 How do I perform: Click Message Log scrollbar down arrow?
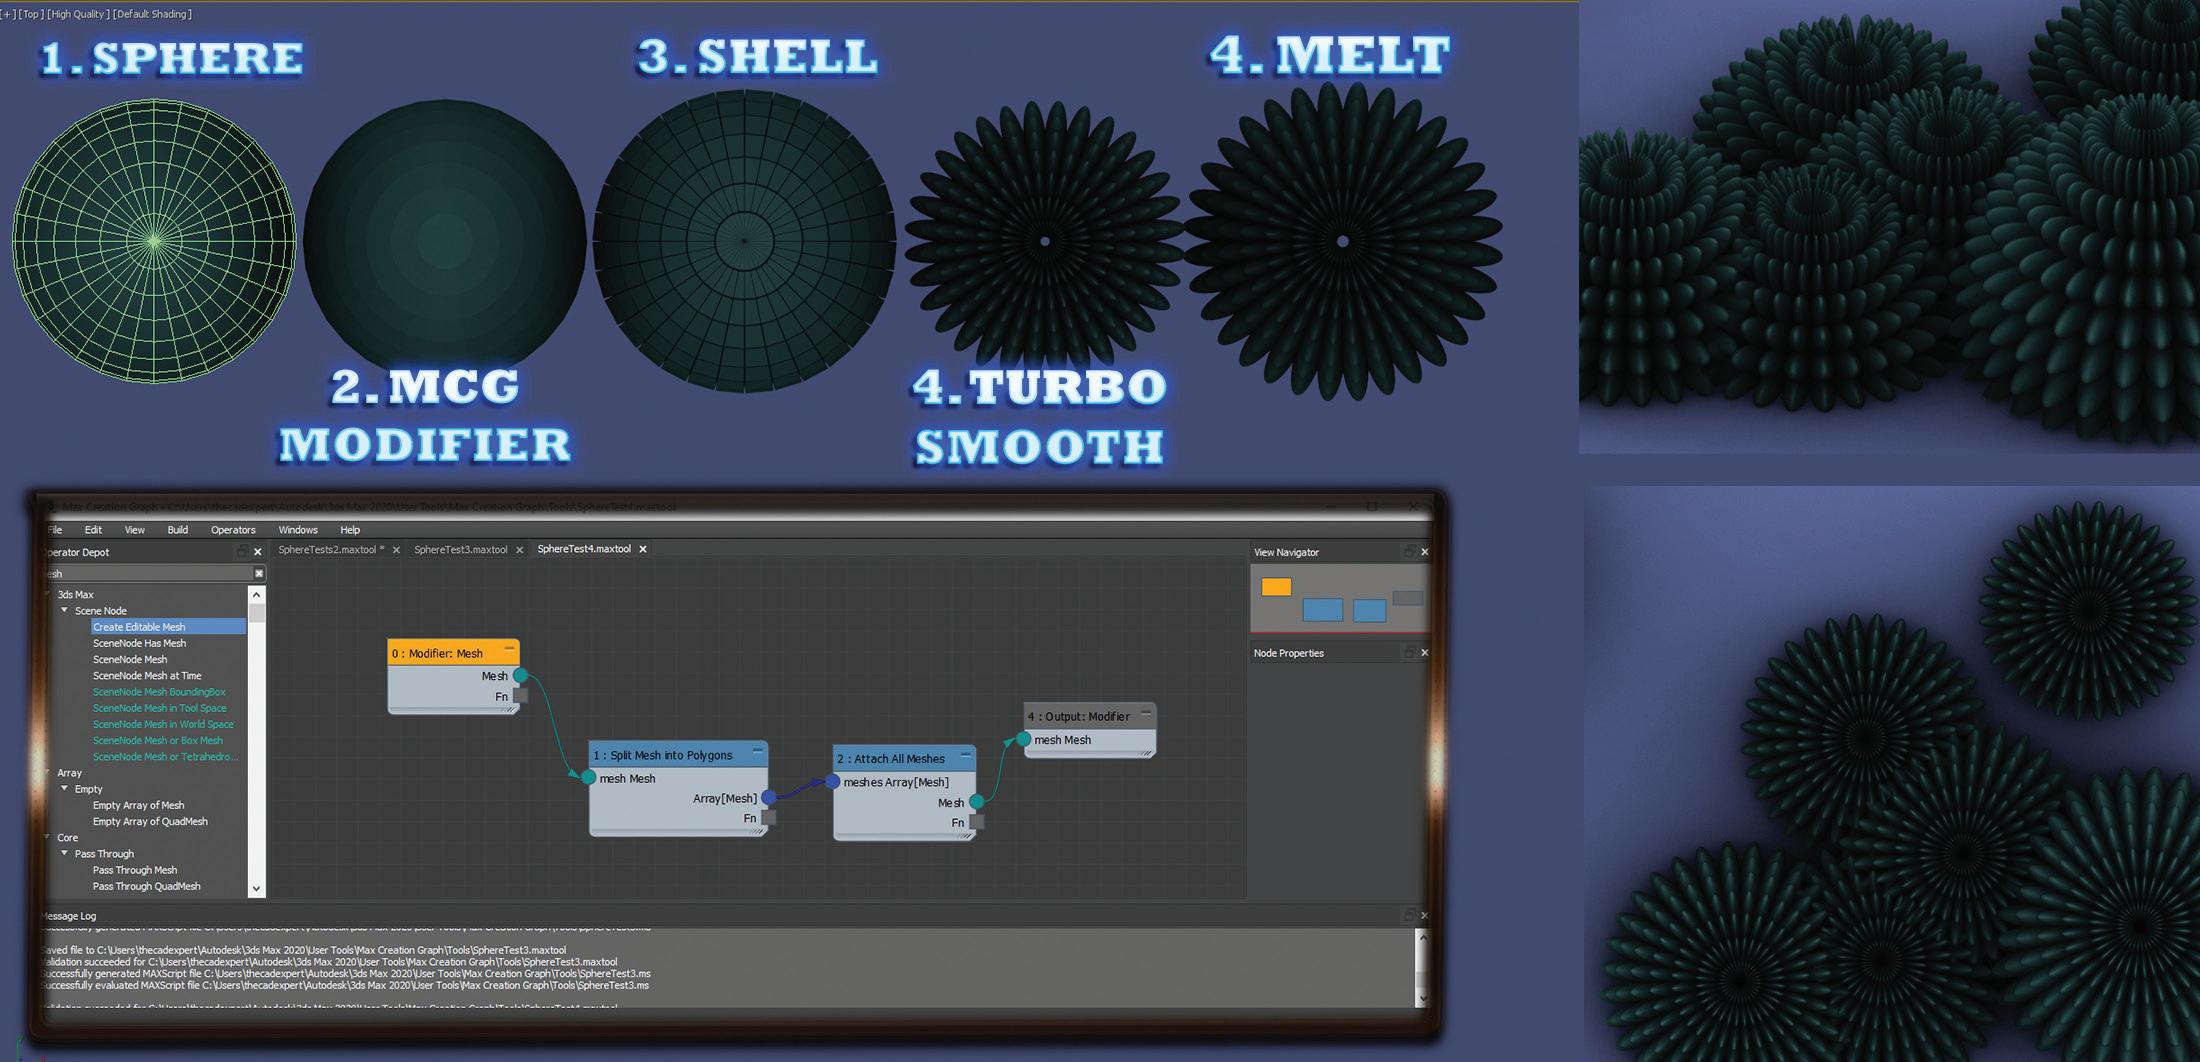(x=1423, y=998)
